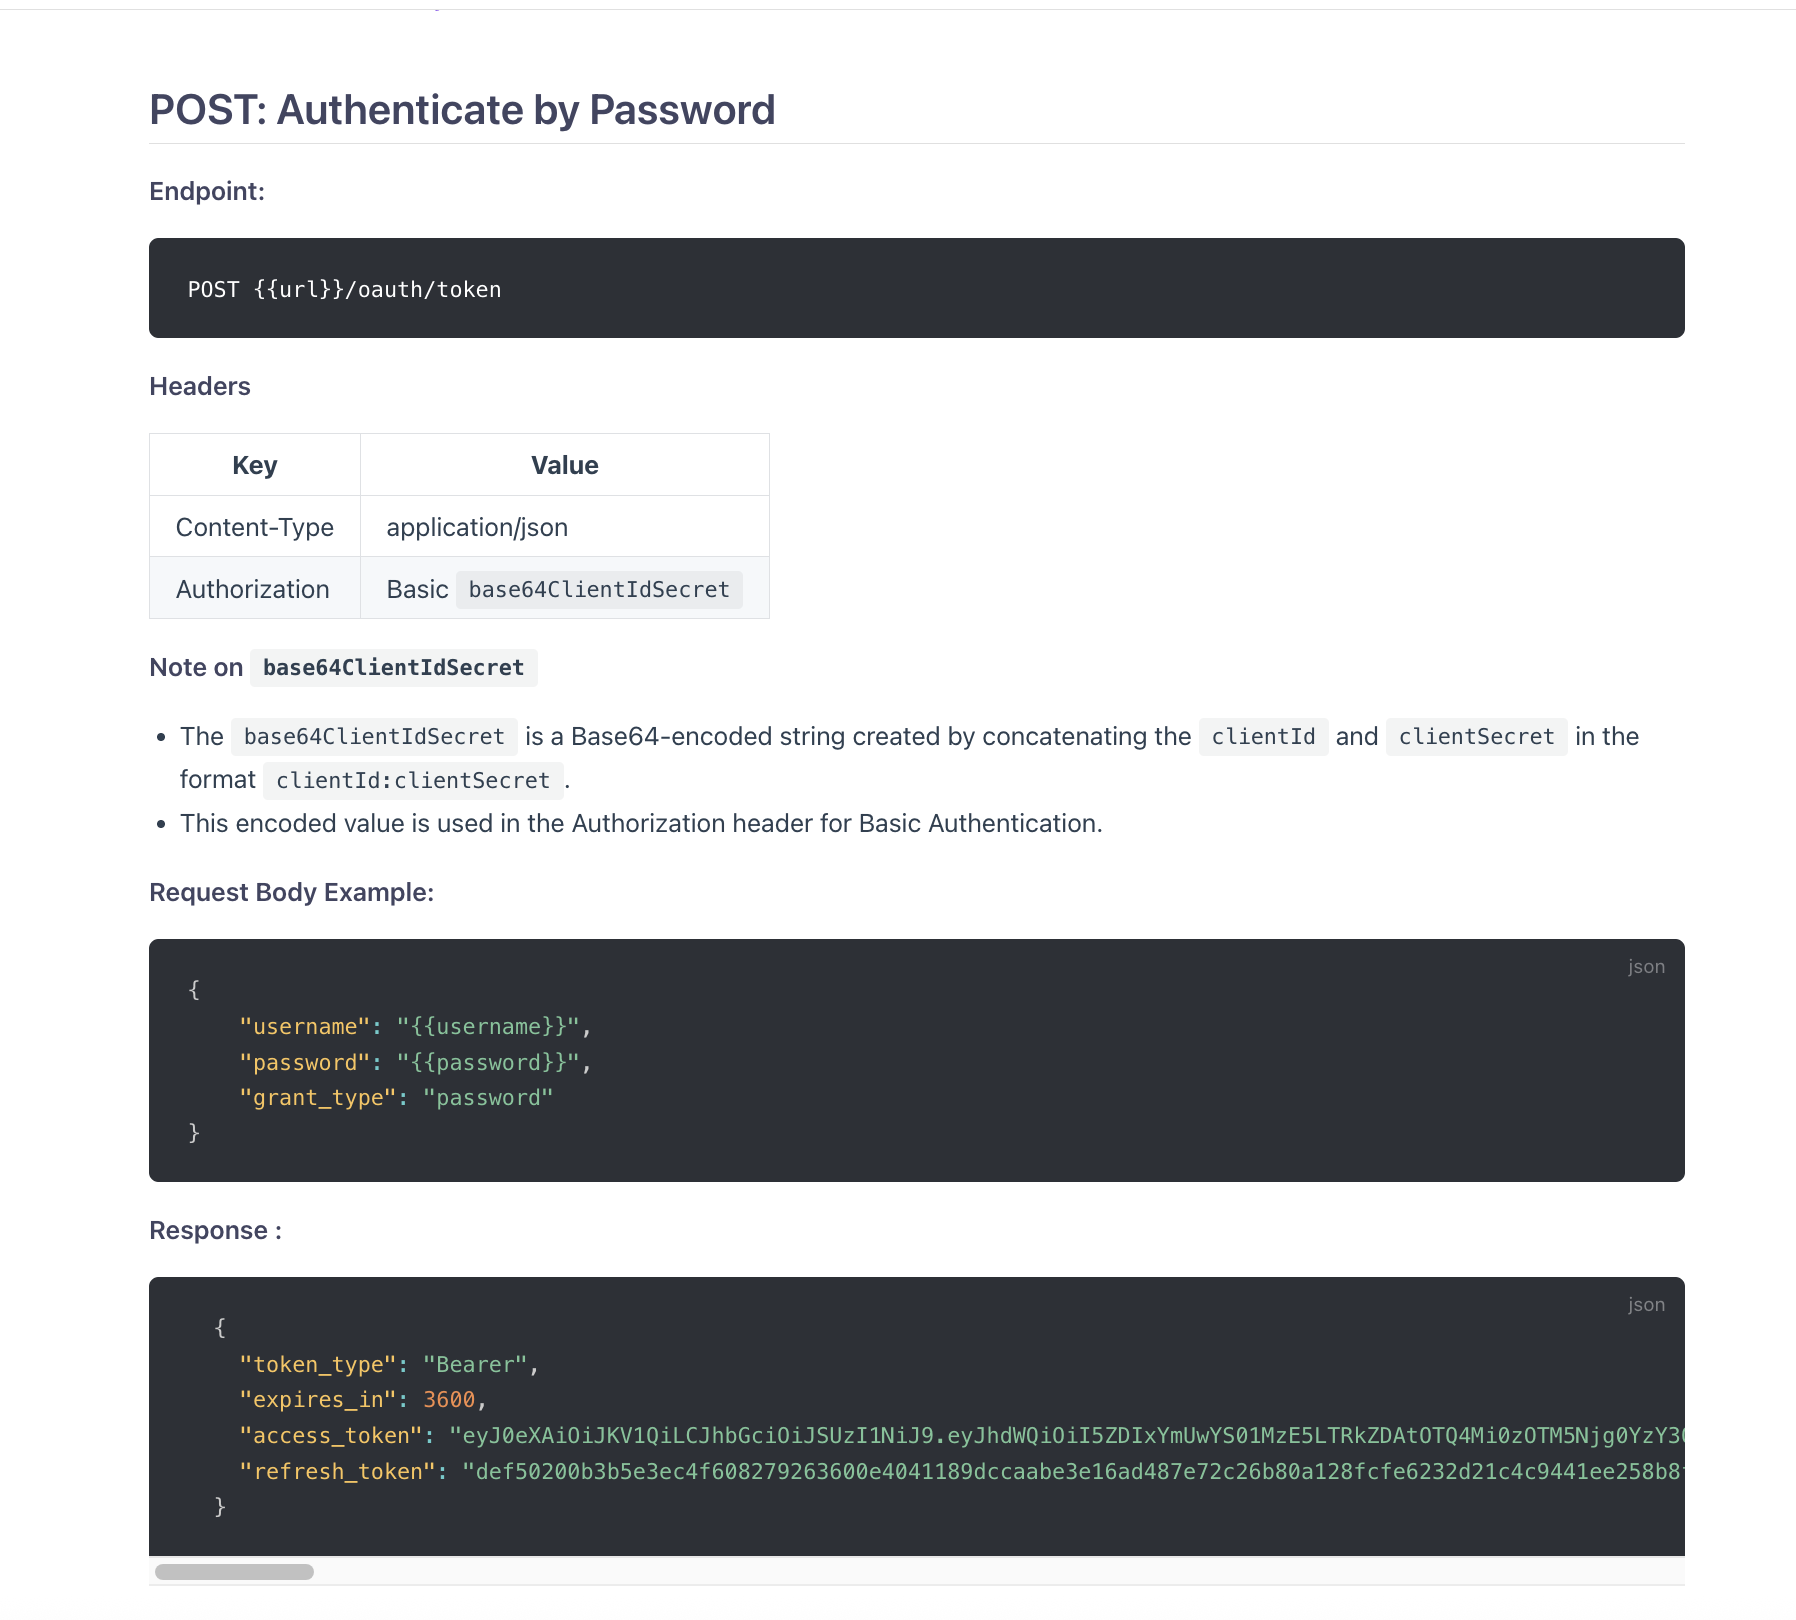
Task: Click the json label on response block
Action: coord(1646,1305)
